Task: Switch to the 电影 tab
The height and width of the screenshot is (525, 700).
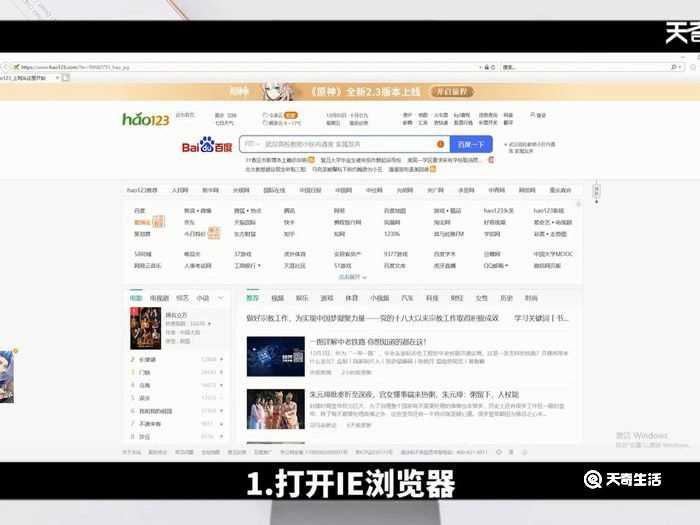Action: 136,298
